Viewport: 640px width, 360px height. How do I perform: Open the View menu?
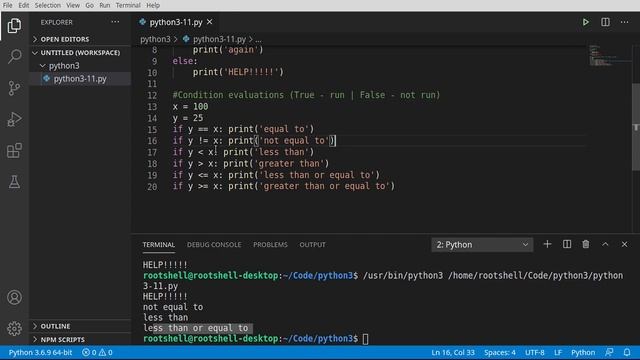pos(73,5)
